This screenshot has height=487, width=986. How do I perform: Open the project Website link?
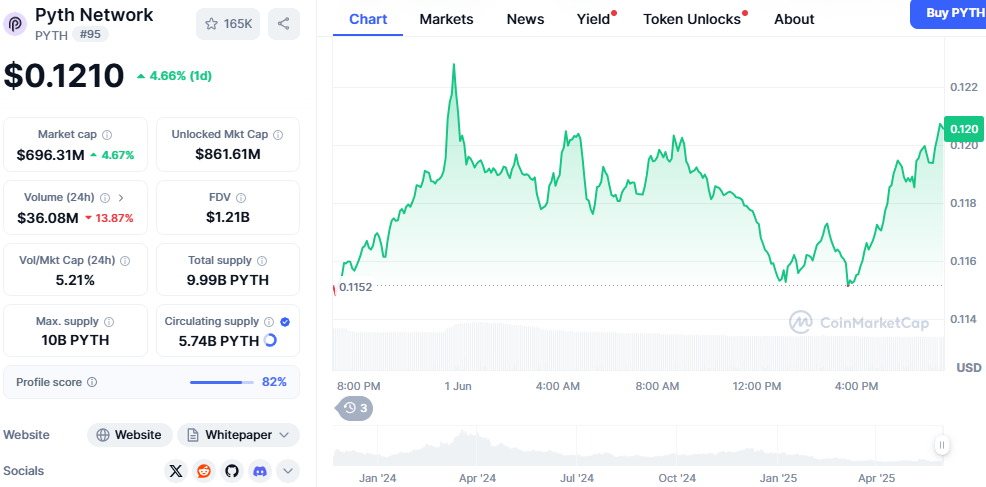(x=130, y=435)
